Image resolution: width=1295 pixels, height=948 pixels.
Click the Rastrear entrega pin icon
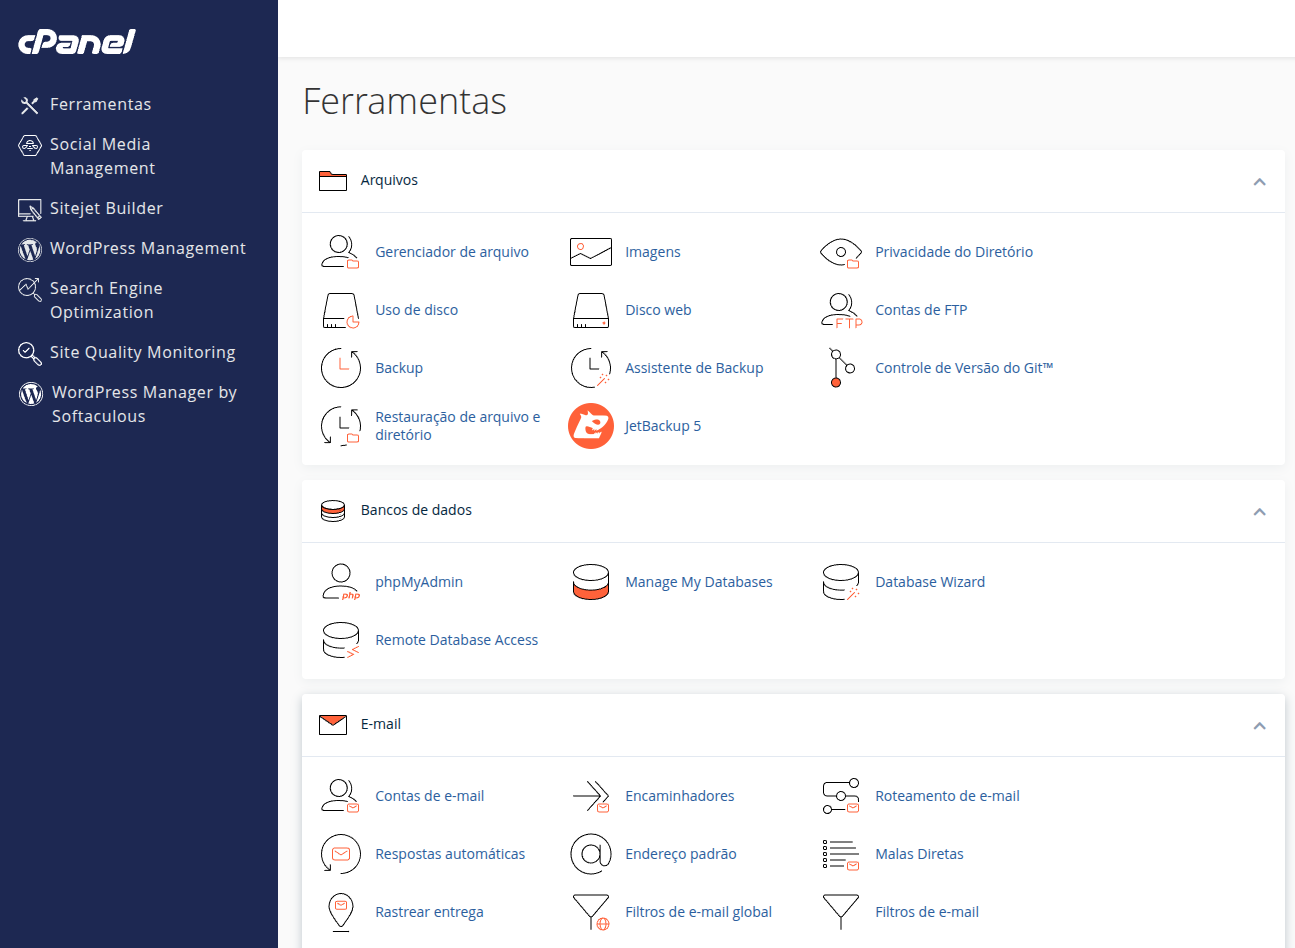(340, 912)
